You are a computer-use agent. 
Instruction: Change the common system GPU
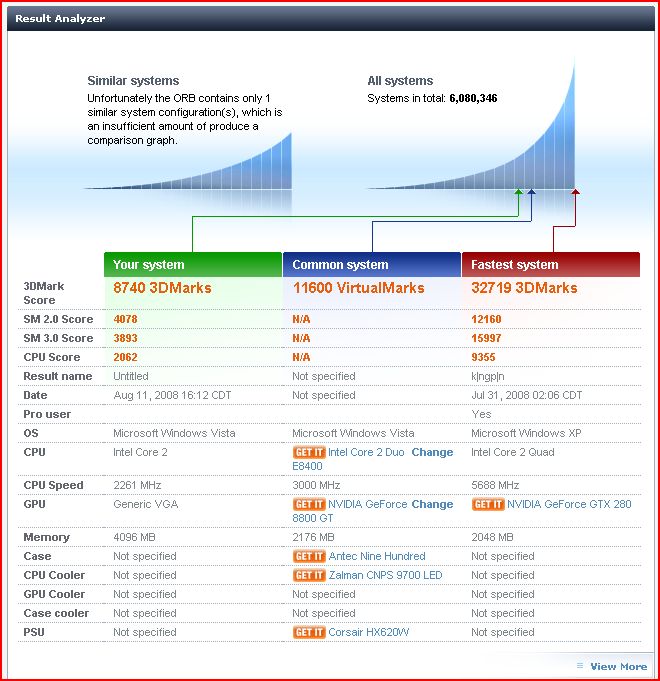(432, 504)
